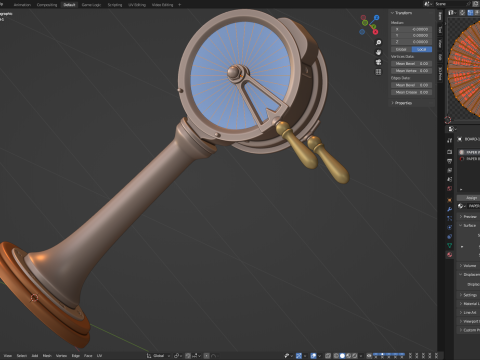Viewport: 480px width, 360px height.
Task: Expand the Volume material panel
Action: pos(469,266)
